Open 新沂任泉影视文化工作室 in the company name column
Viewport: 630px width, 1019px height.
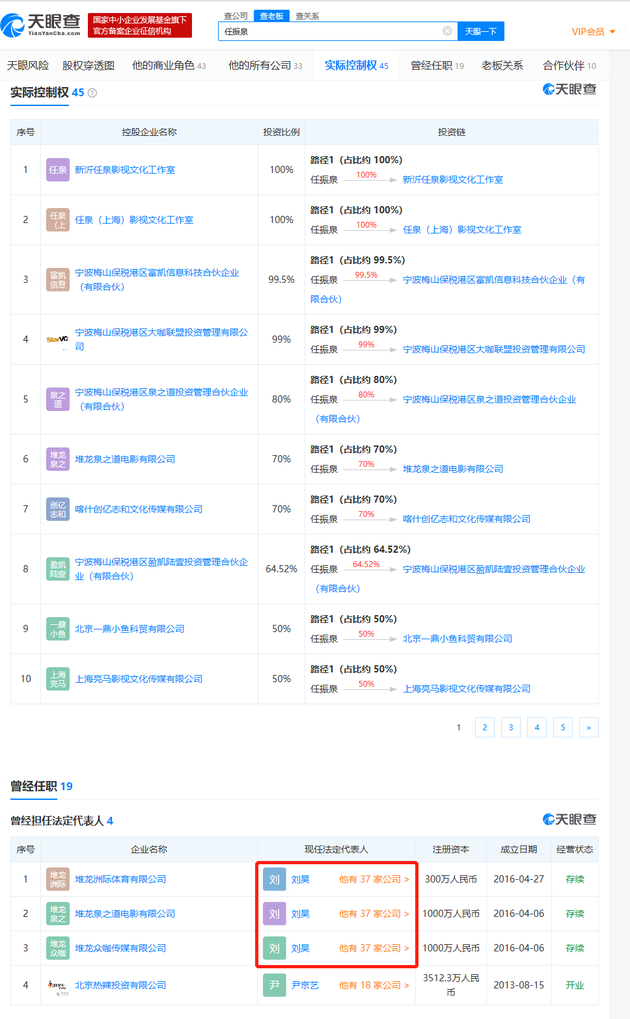[x=125, y=170]
